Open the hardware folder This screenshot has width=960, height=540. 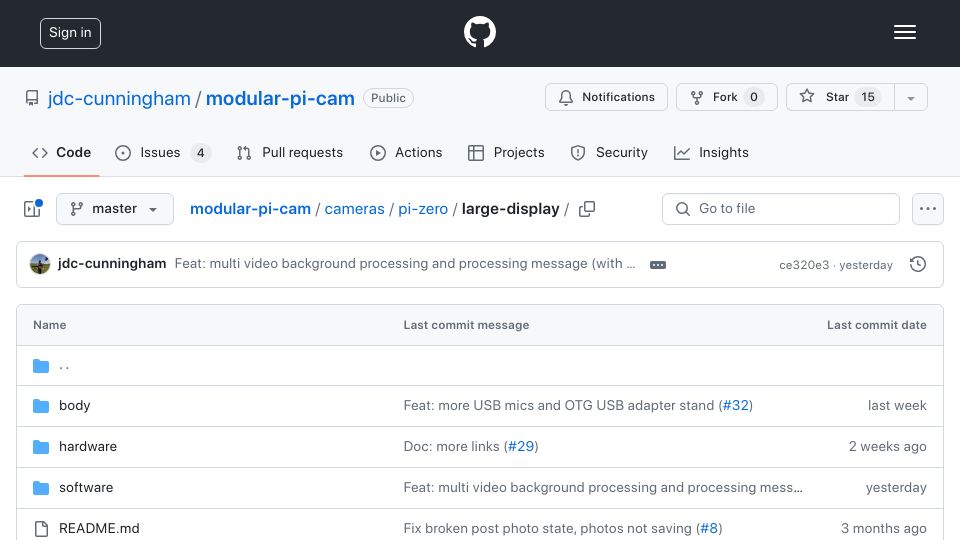tap(88, 446)
